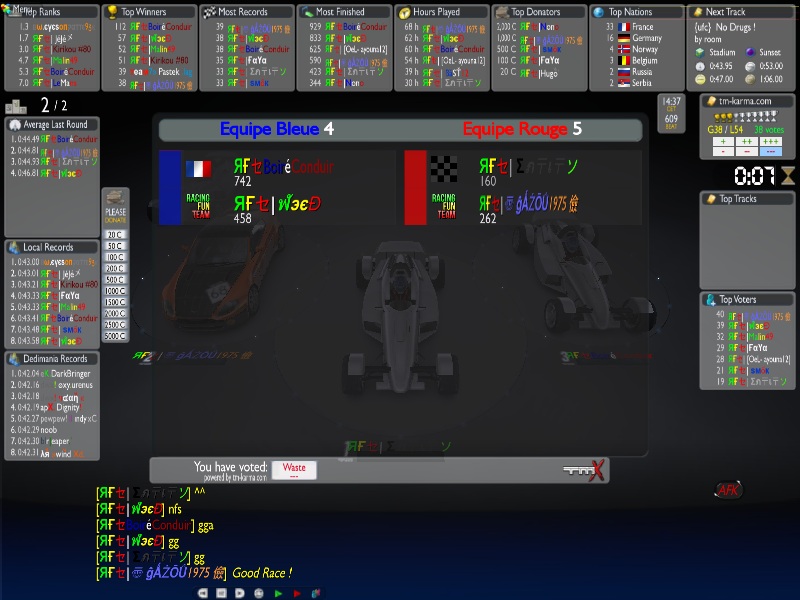Click the Most Finished panel icon
The image size is (800, 600).
pos(307,12)
